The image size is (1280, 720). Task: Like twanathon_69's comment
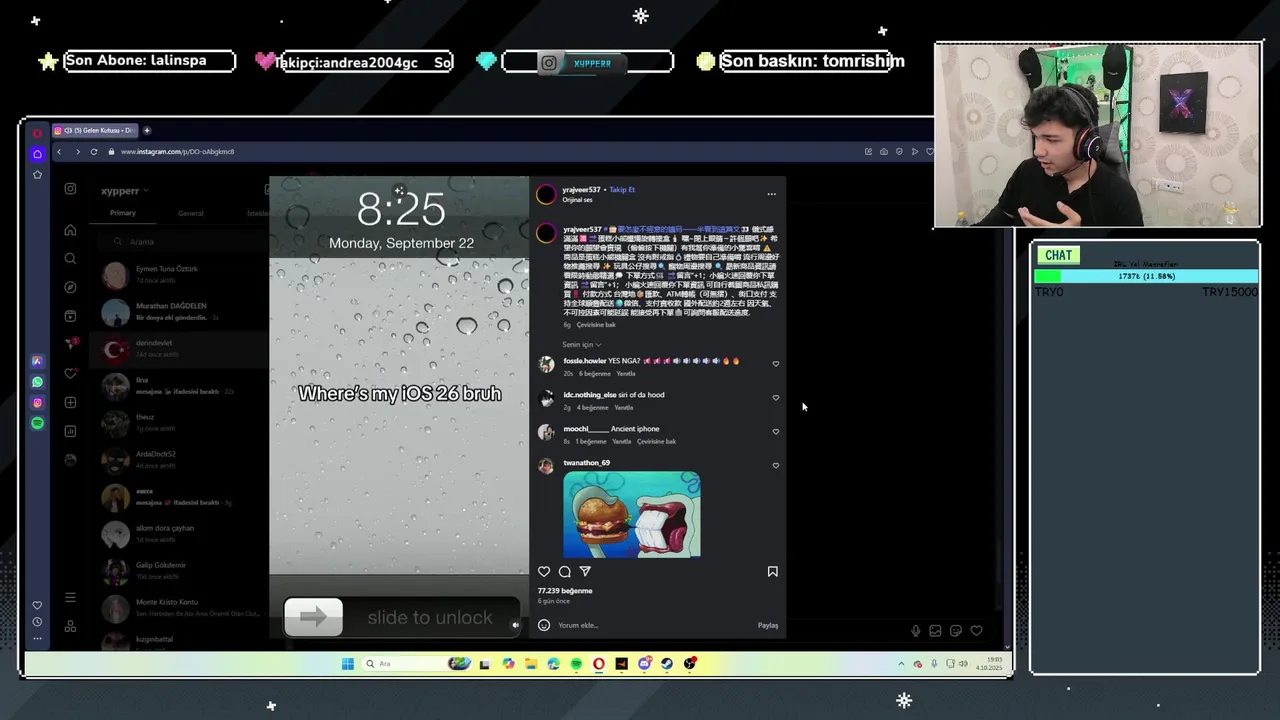click(776, 466)
